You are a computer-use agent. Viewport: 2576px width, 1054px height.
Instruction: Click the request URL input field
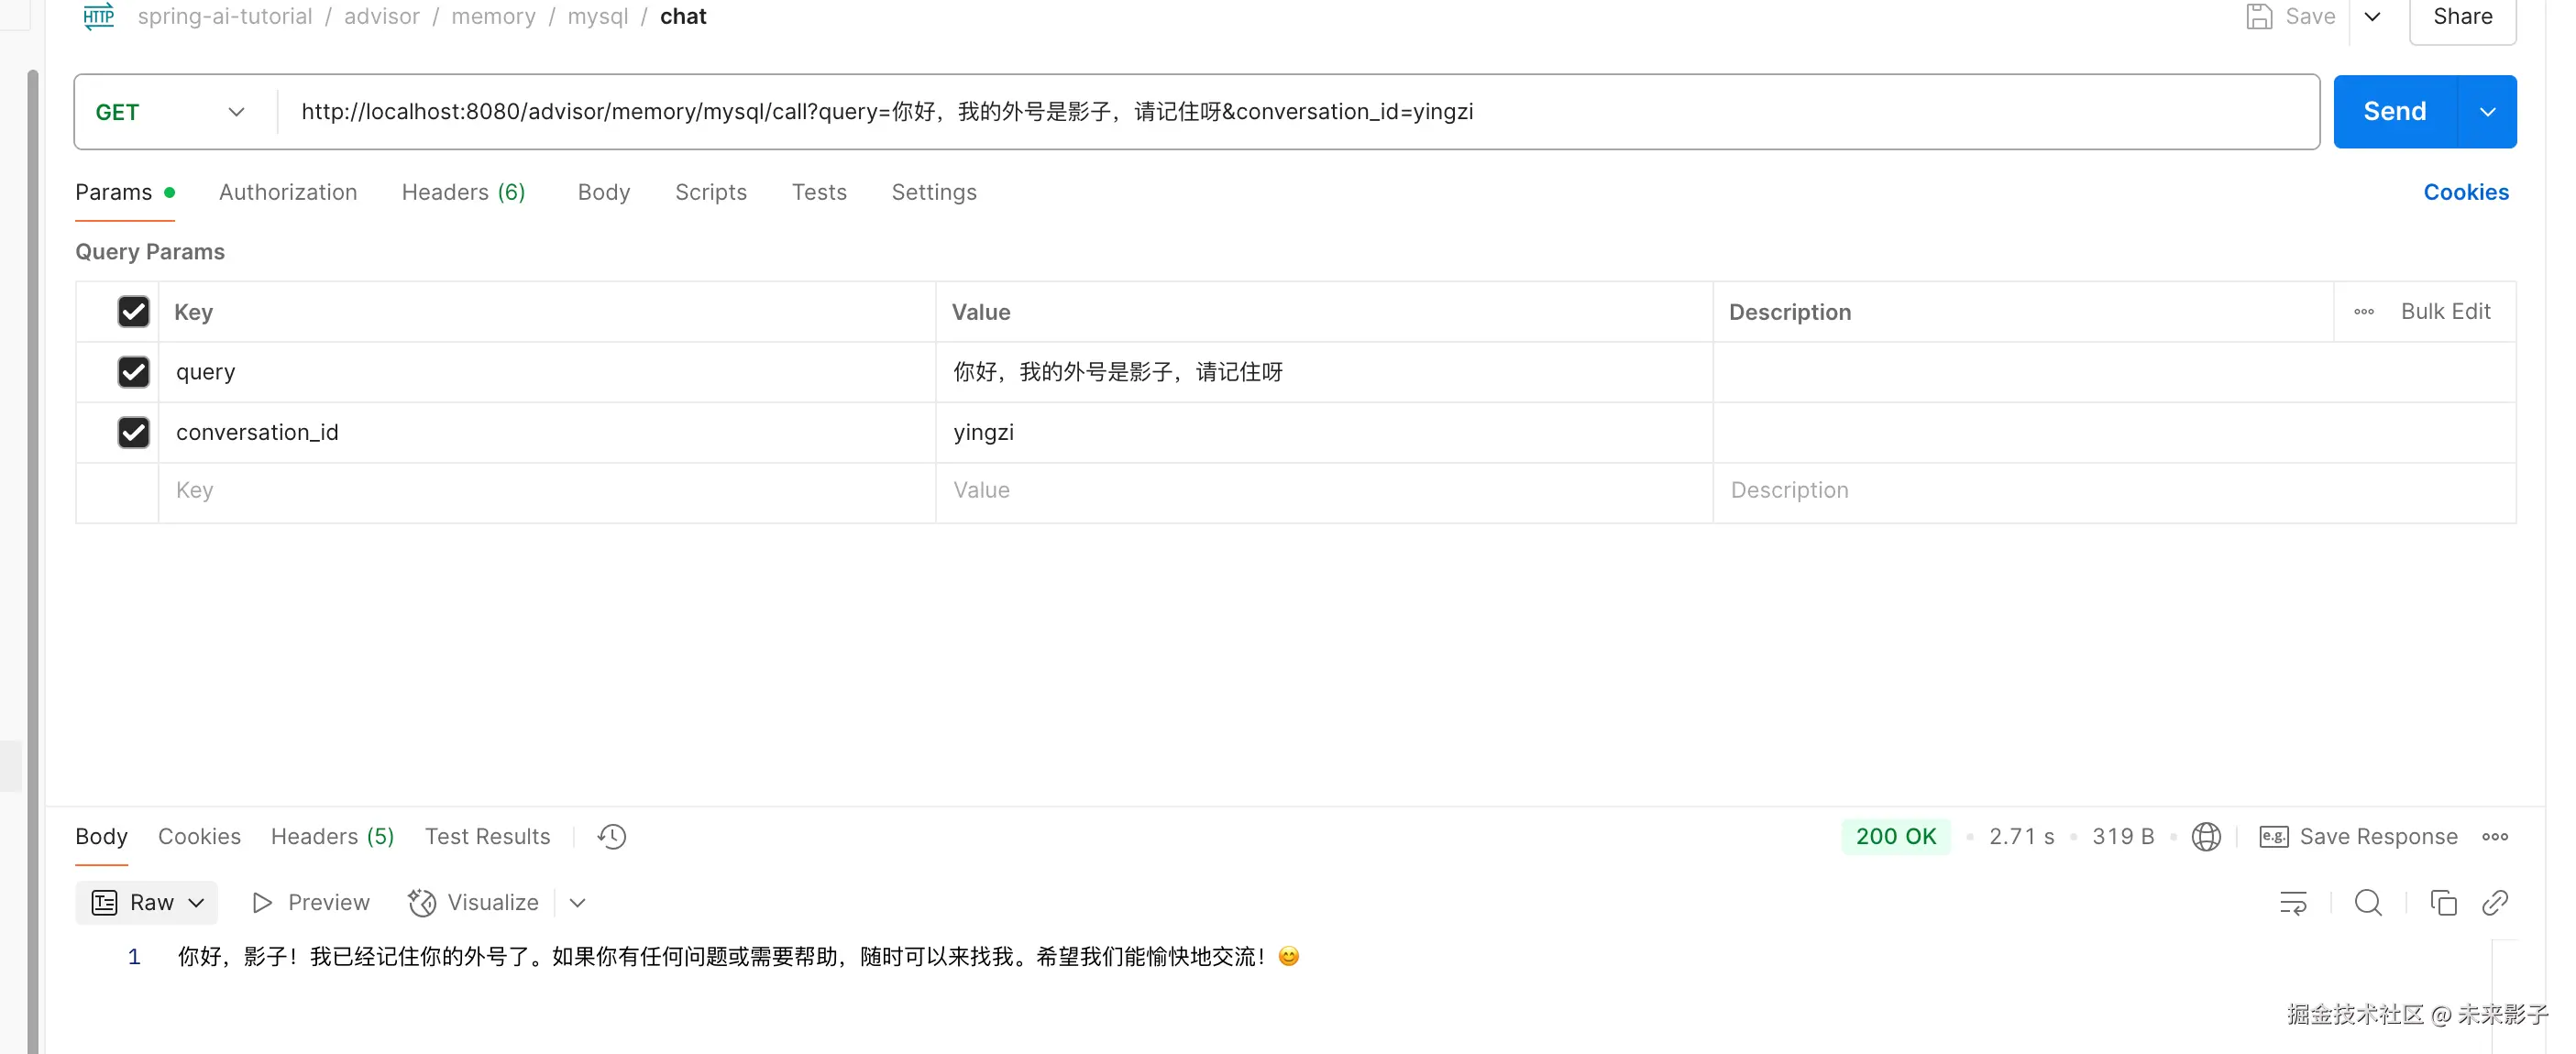tap(1300, 112)
